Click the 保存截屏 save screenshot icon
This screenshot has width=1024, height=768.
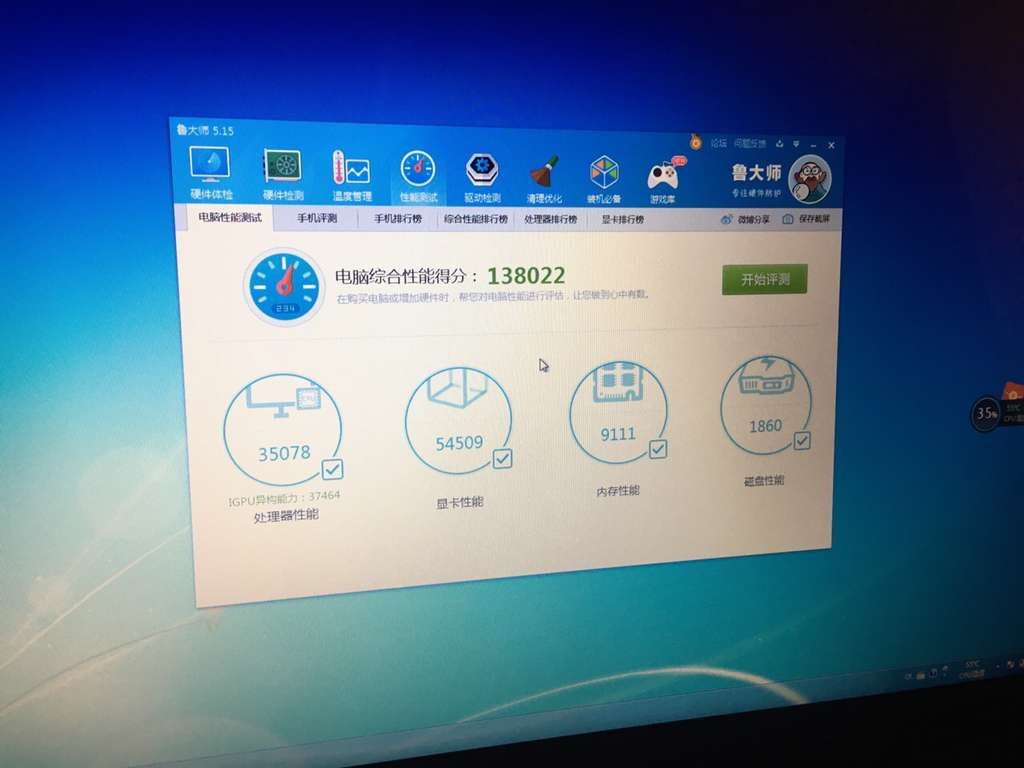[788, 219]
